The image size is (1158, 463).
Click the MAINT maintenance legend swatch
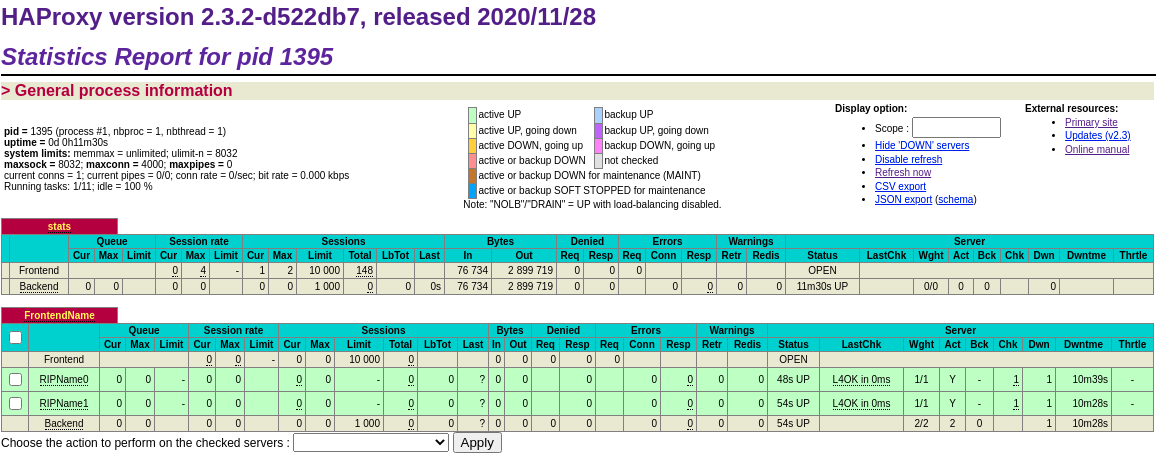coord(473,176)
